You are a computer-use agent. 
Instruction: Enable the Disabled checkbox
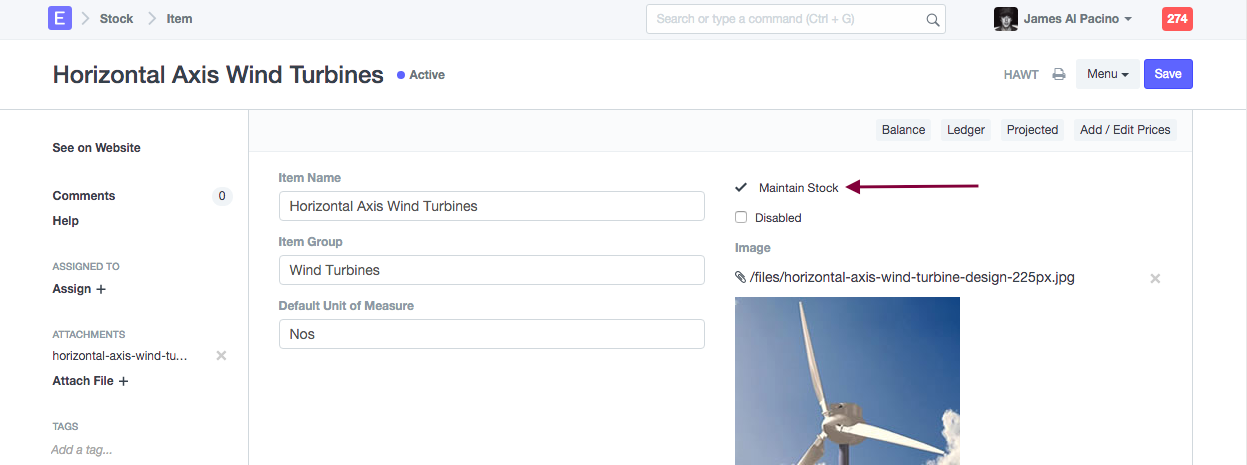click(x=741, y=217)
